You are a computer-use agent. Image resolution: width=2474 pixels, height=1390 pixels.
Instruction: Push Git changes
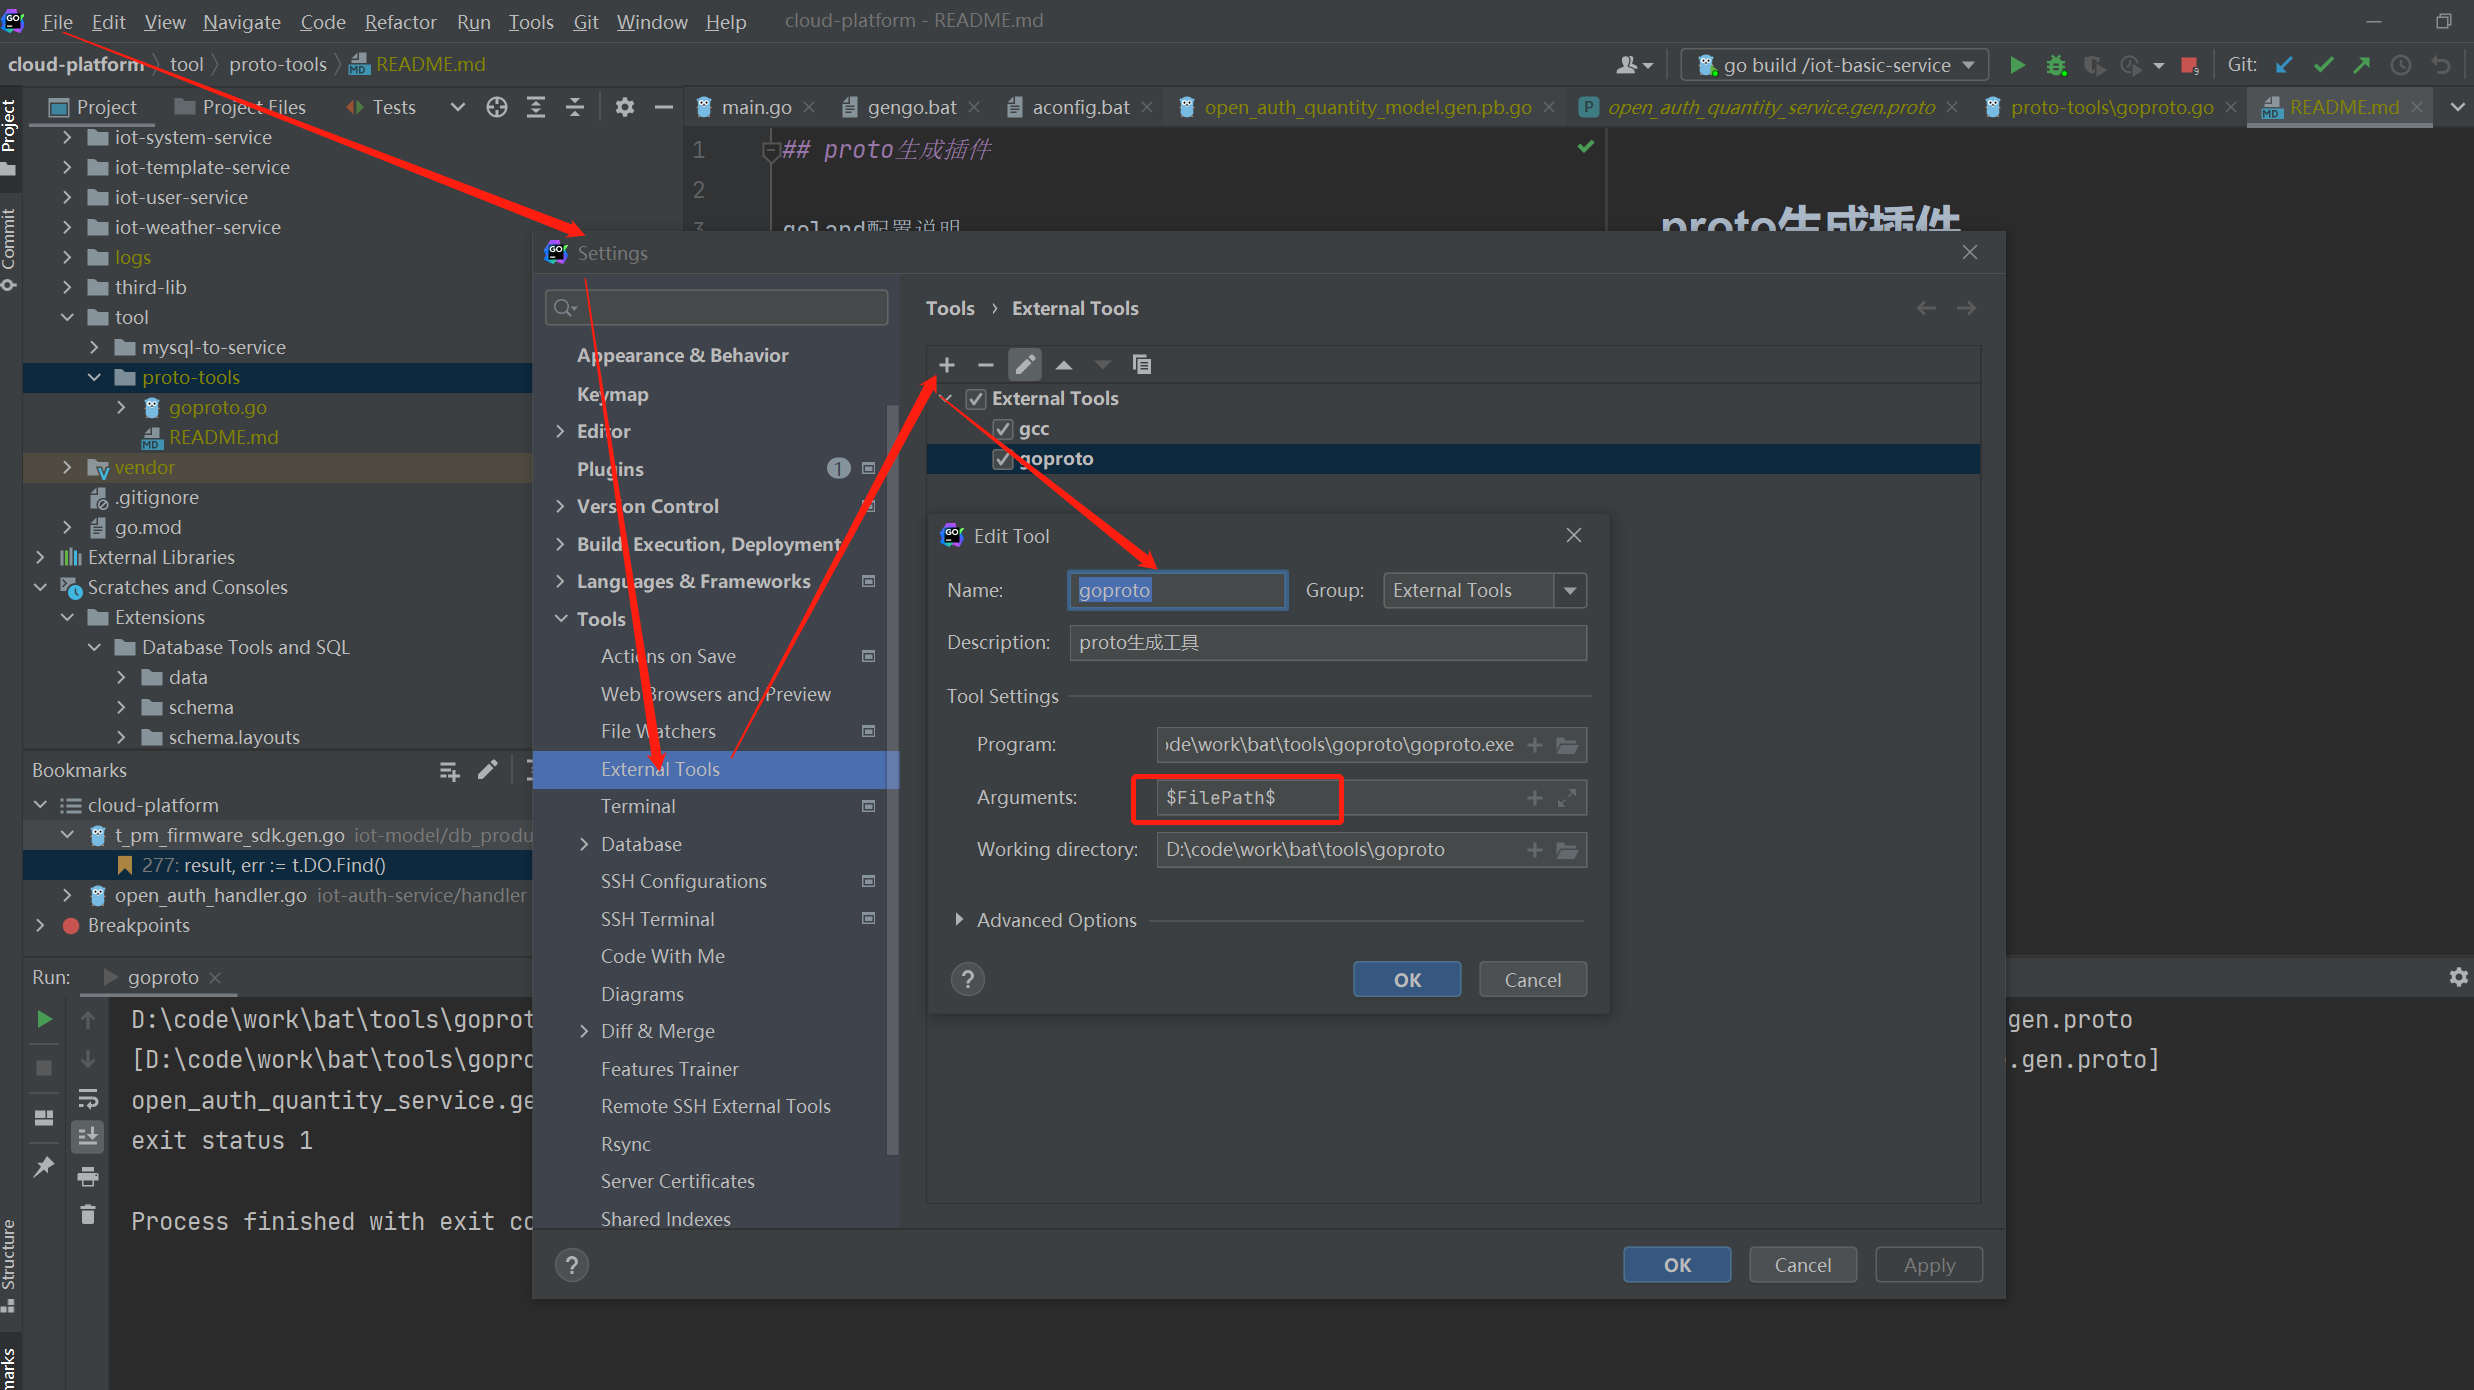pos(2362,65)
